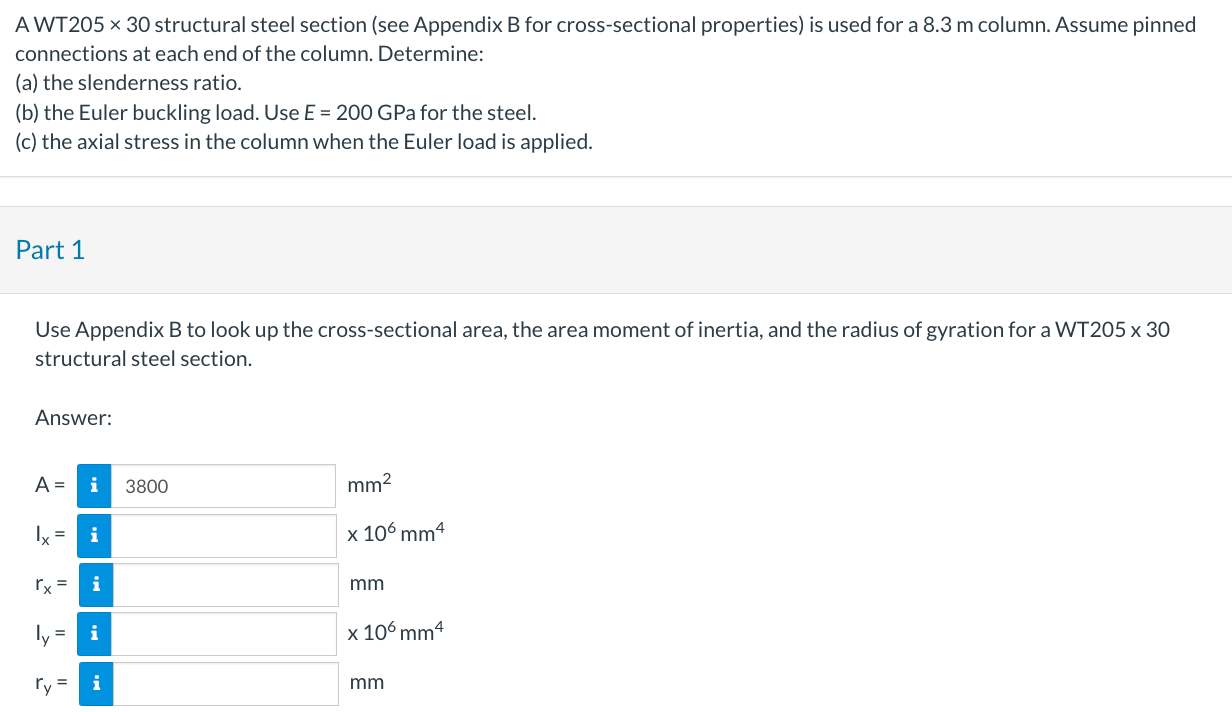Click the x 10⁶ mm⁴ unit beside Ix
Screen dimensions: 1232x712
coord(395,534)
